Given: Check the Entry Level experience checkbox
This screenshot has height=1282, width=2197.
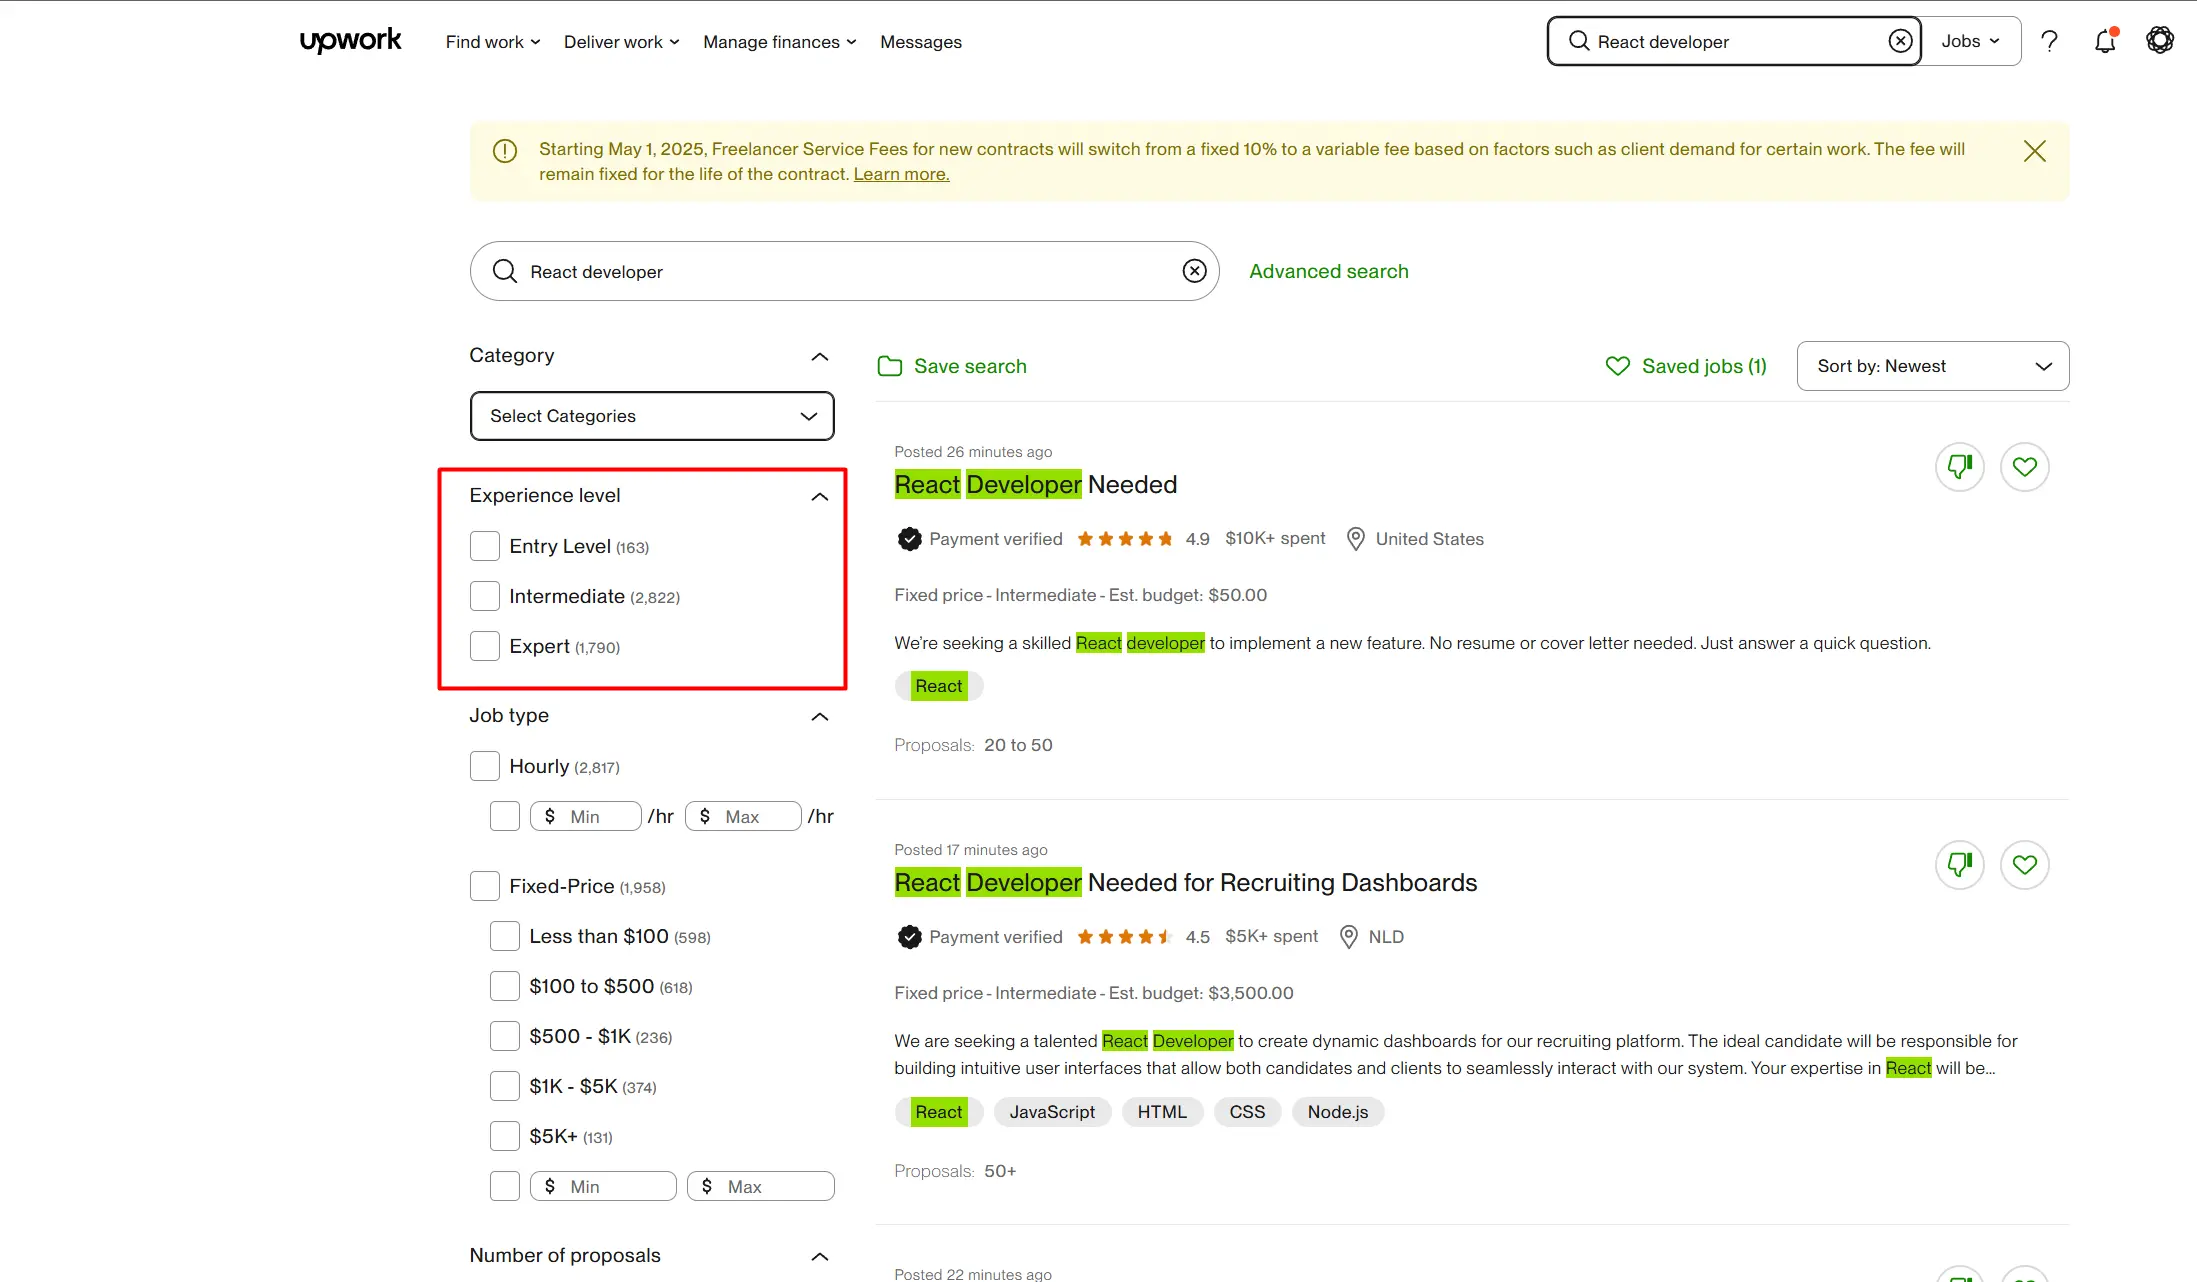Looking at the screenshot, I should click(485, 546).
